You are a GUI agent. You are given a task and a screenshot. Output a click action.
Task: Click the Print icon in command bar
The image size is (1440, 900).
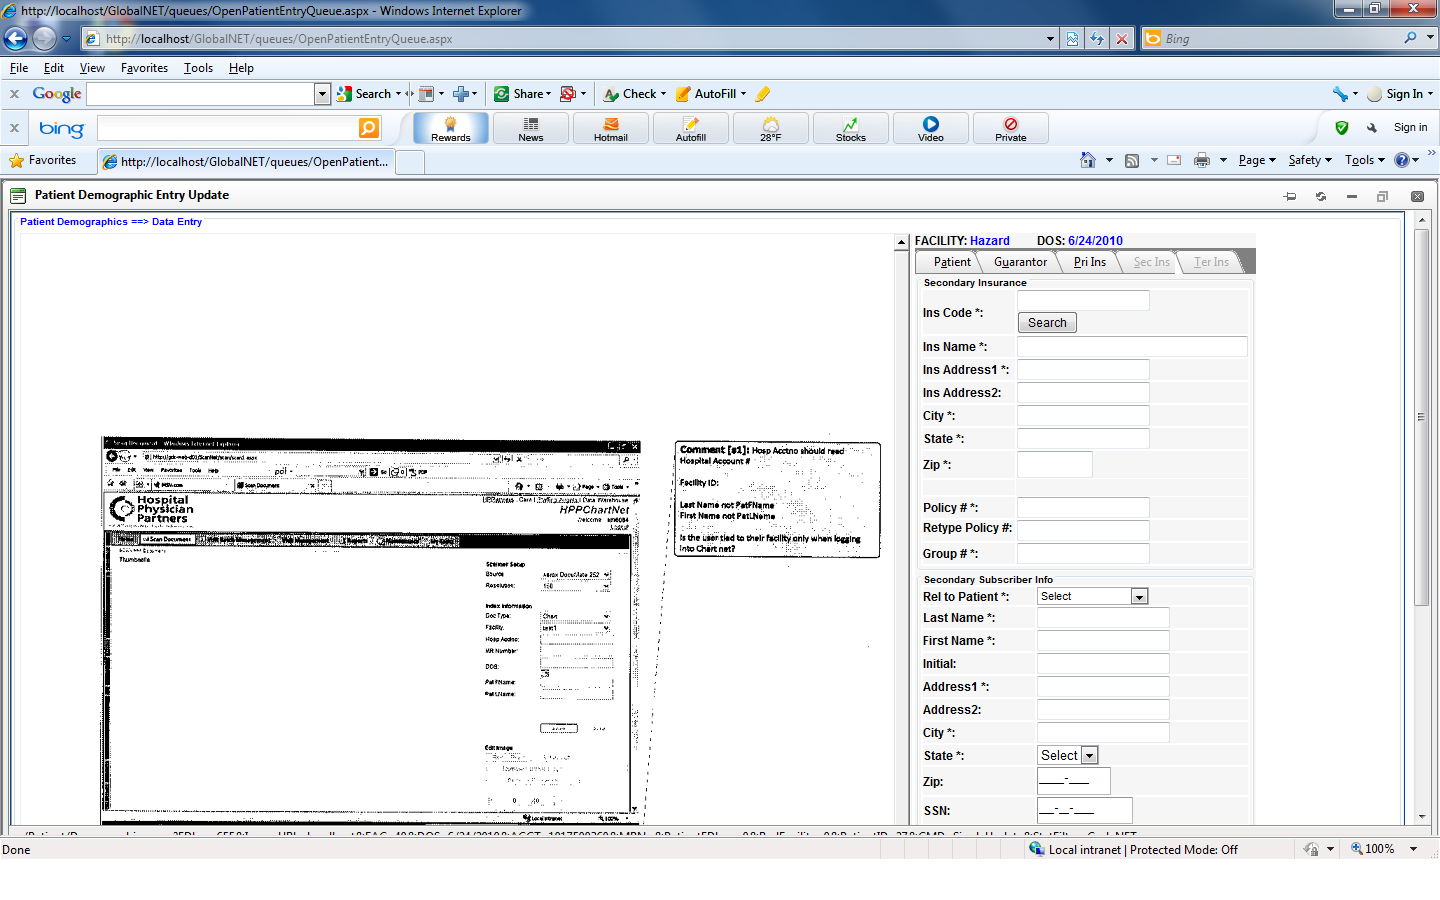pos(1201,160)
